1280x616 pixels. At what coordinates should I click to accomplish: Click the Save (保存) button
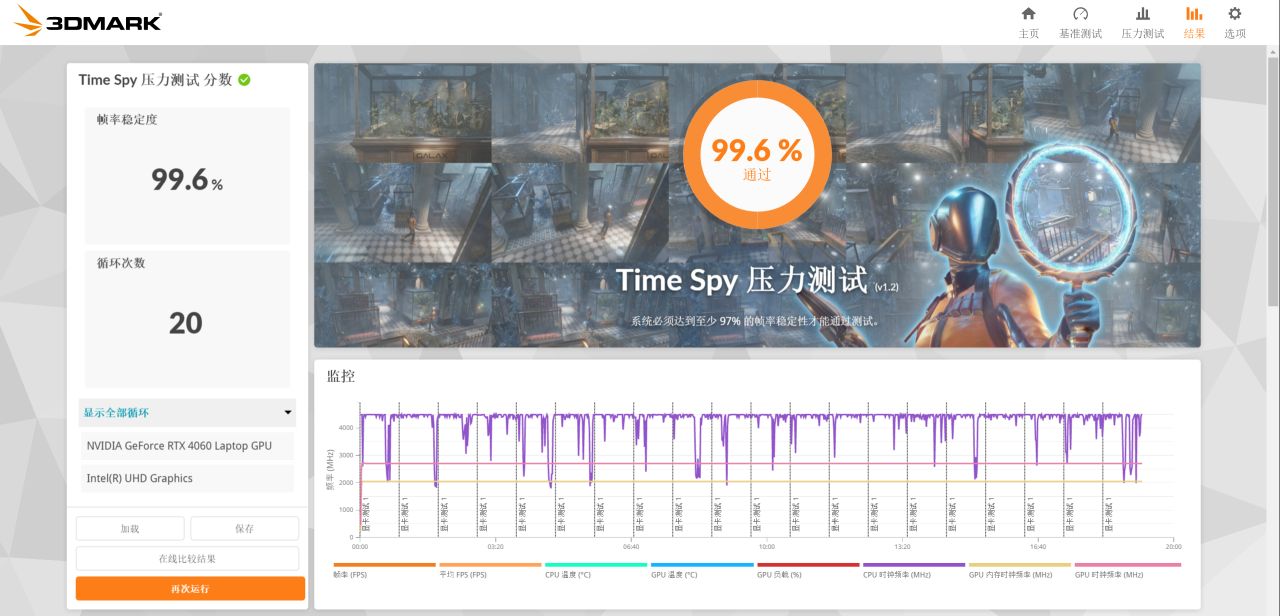[x=244, y=528]
